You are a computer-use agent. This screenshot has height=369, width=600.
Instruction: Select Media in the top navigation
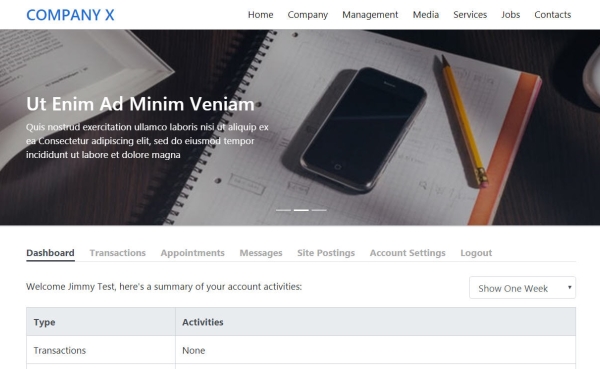tap(426, 15)
